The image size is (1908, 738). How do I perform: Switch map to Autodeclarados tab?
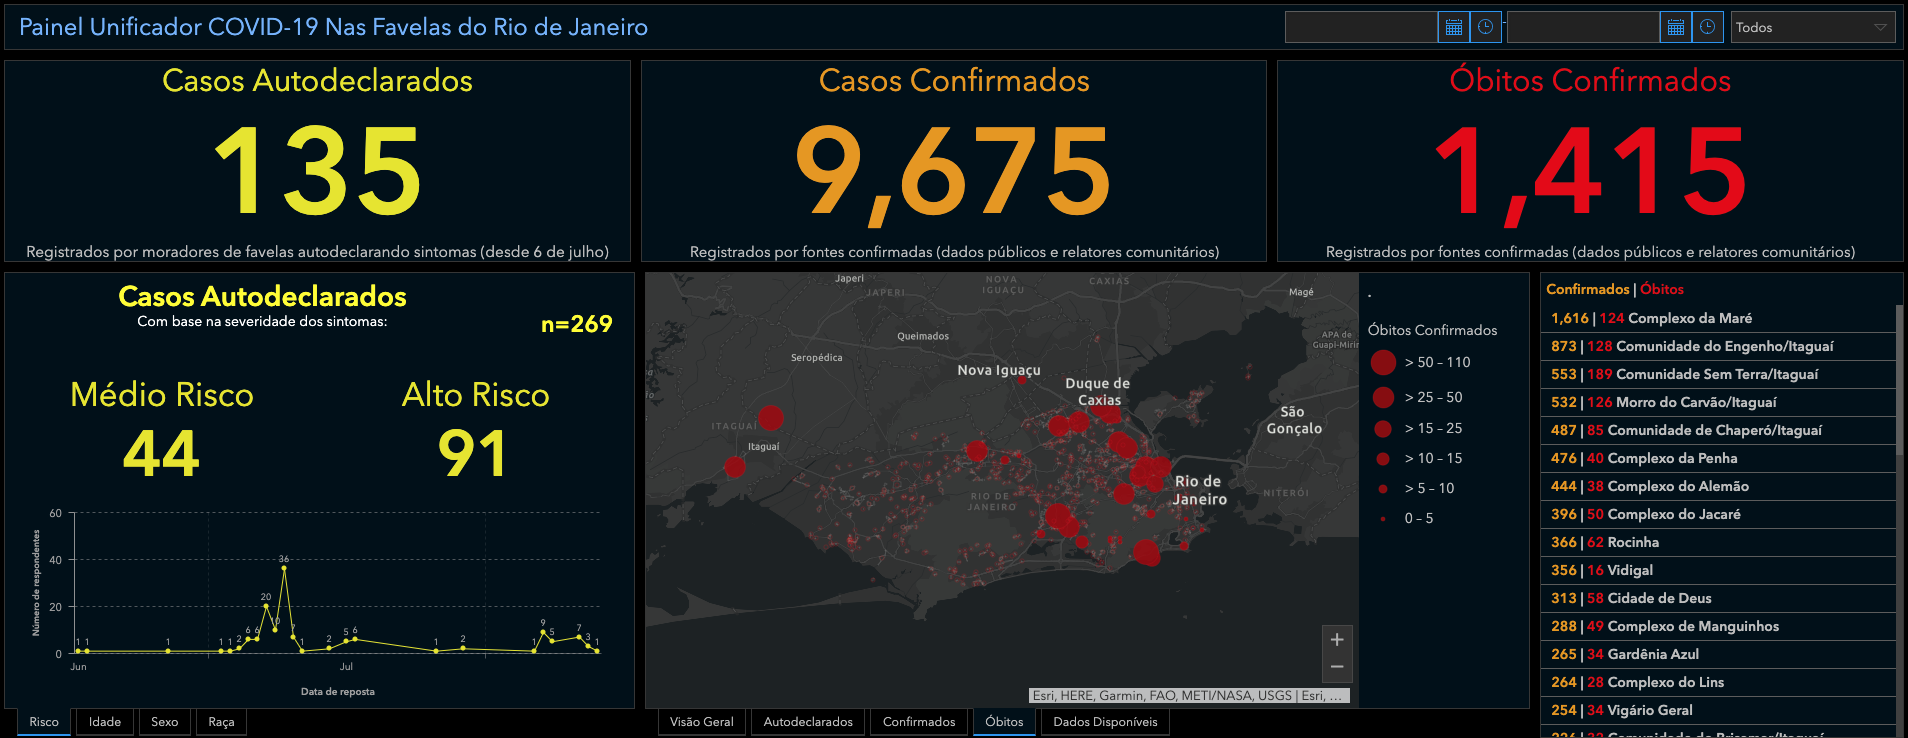[x=808, y=722]
